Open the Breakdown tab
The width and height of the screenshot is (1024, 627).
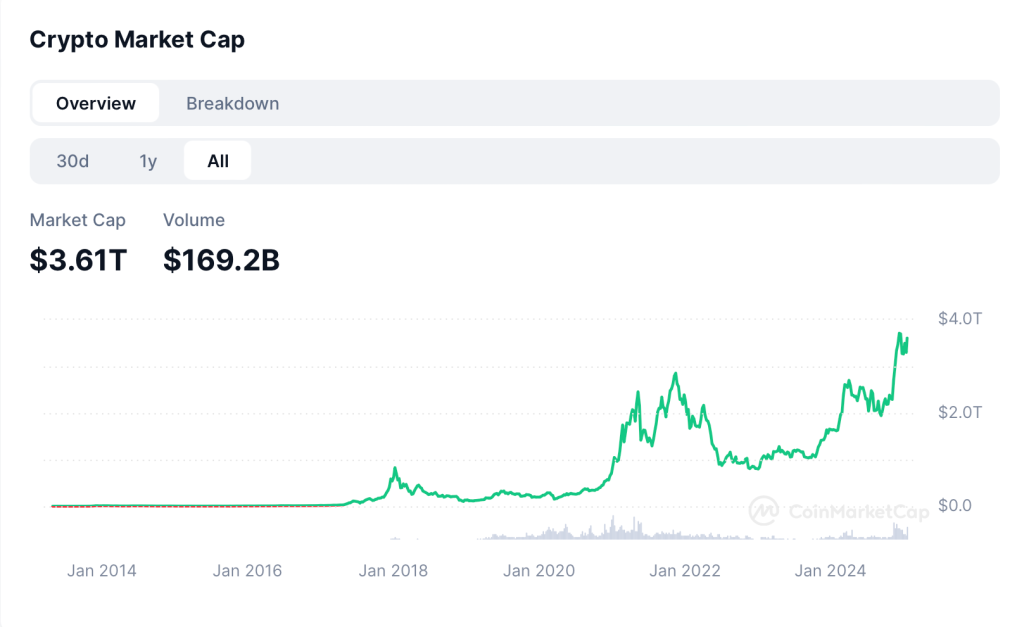pos(232,103)
